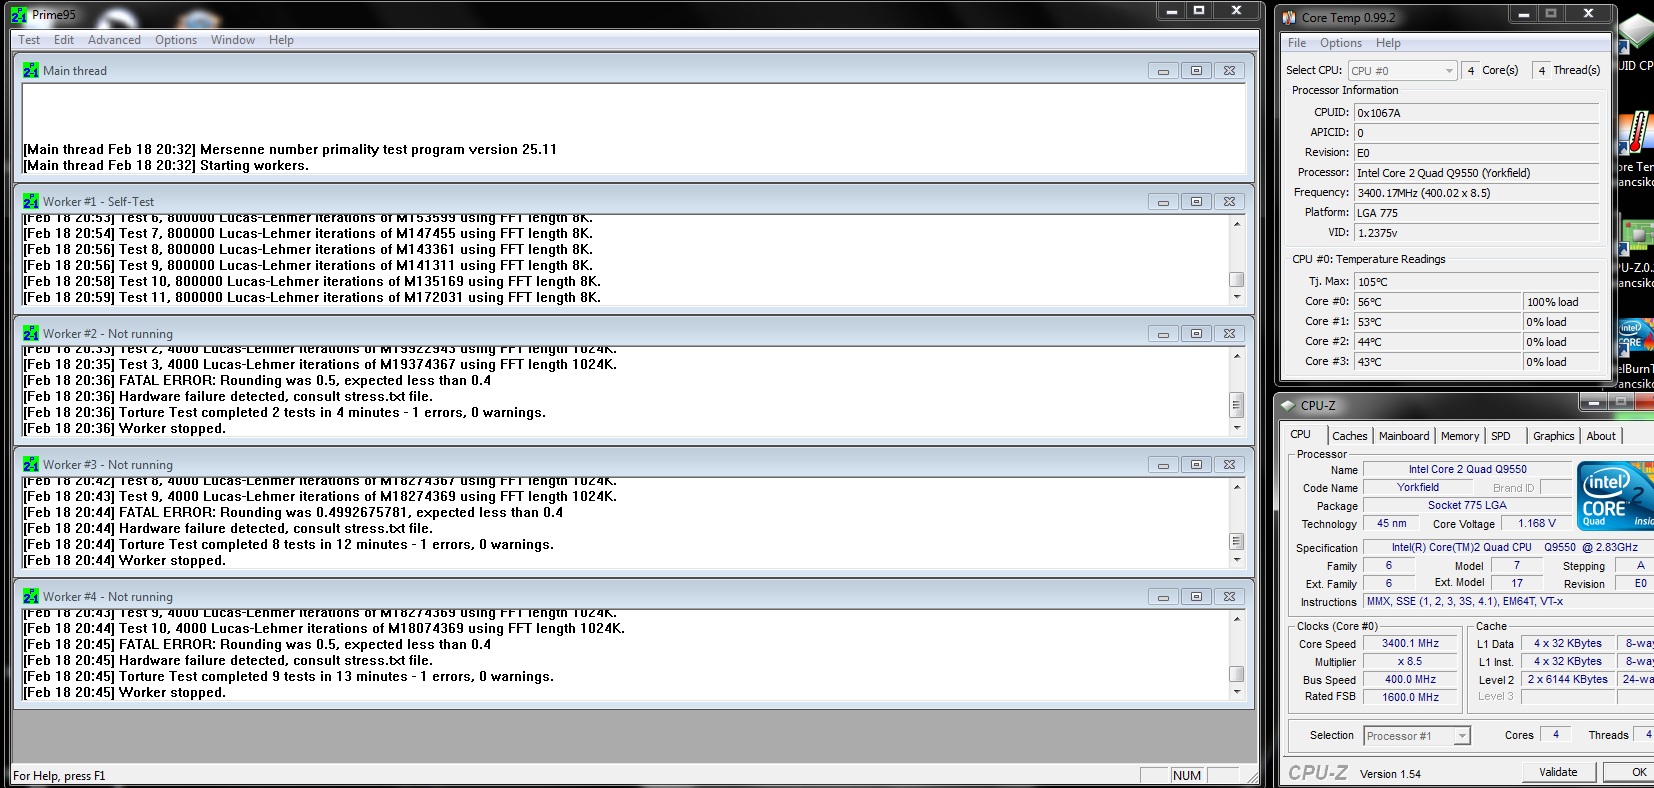Close the Main thread child window
The height and width of the screenshot is (788, 1654).
[x=1229, y=71]
